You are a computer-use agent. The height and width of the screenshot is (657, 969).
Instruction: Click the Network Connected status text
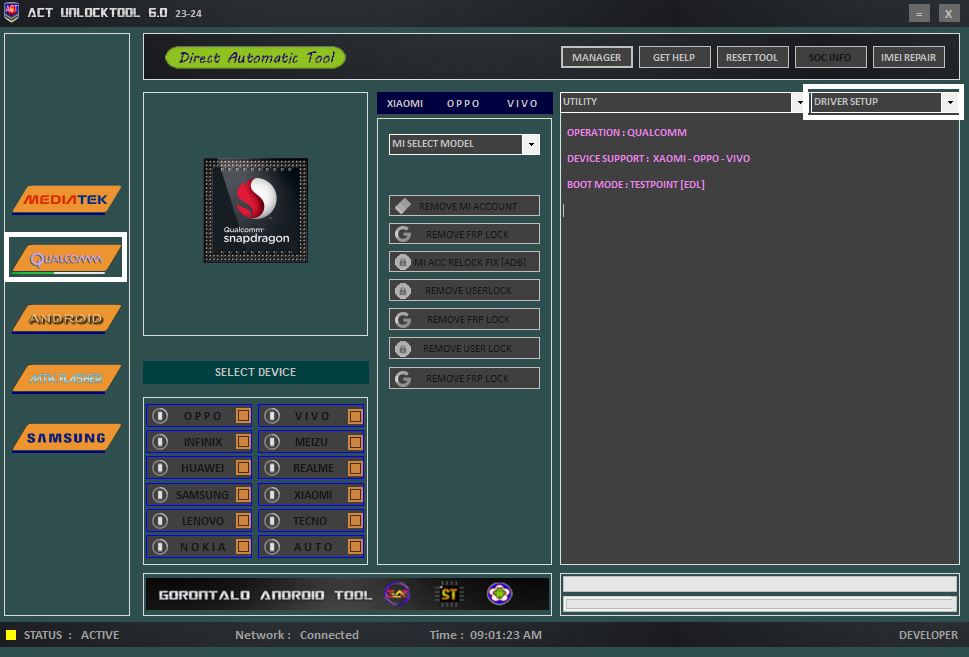tap(297, 635)
